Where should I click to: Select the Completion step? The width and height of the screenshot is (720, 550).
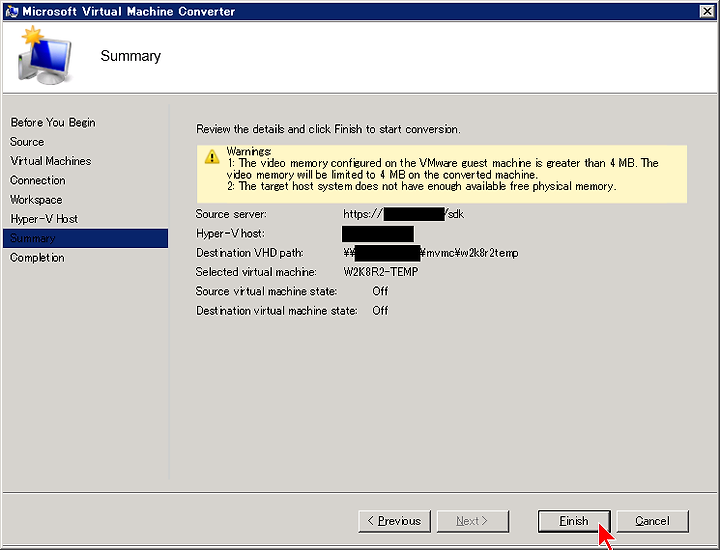pos(37,258)
